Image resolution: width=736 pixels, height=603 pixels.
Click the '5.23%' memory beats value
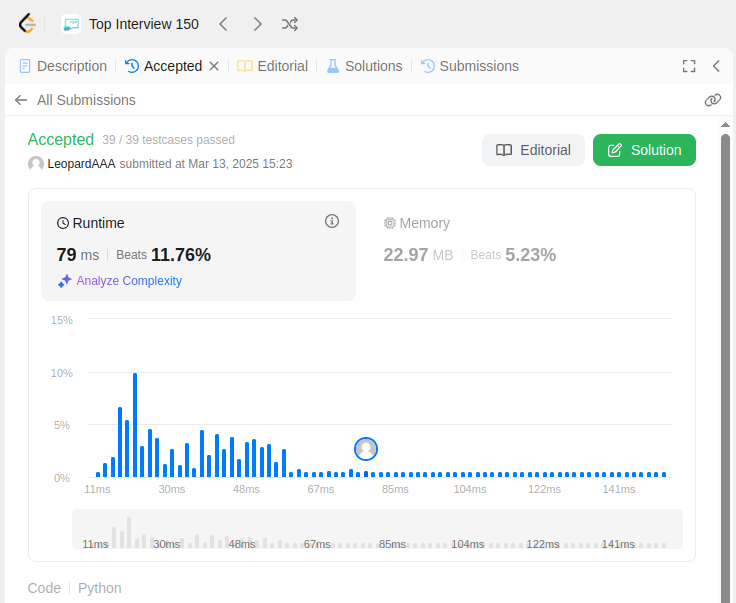click(530, 255)
